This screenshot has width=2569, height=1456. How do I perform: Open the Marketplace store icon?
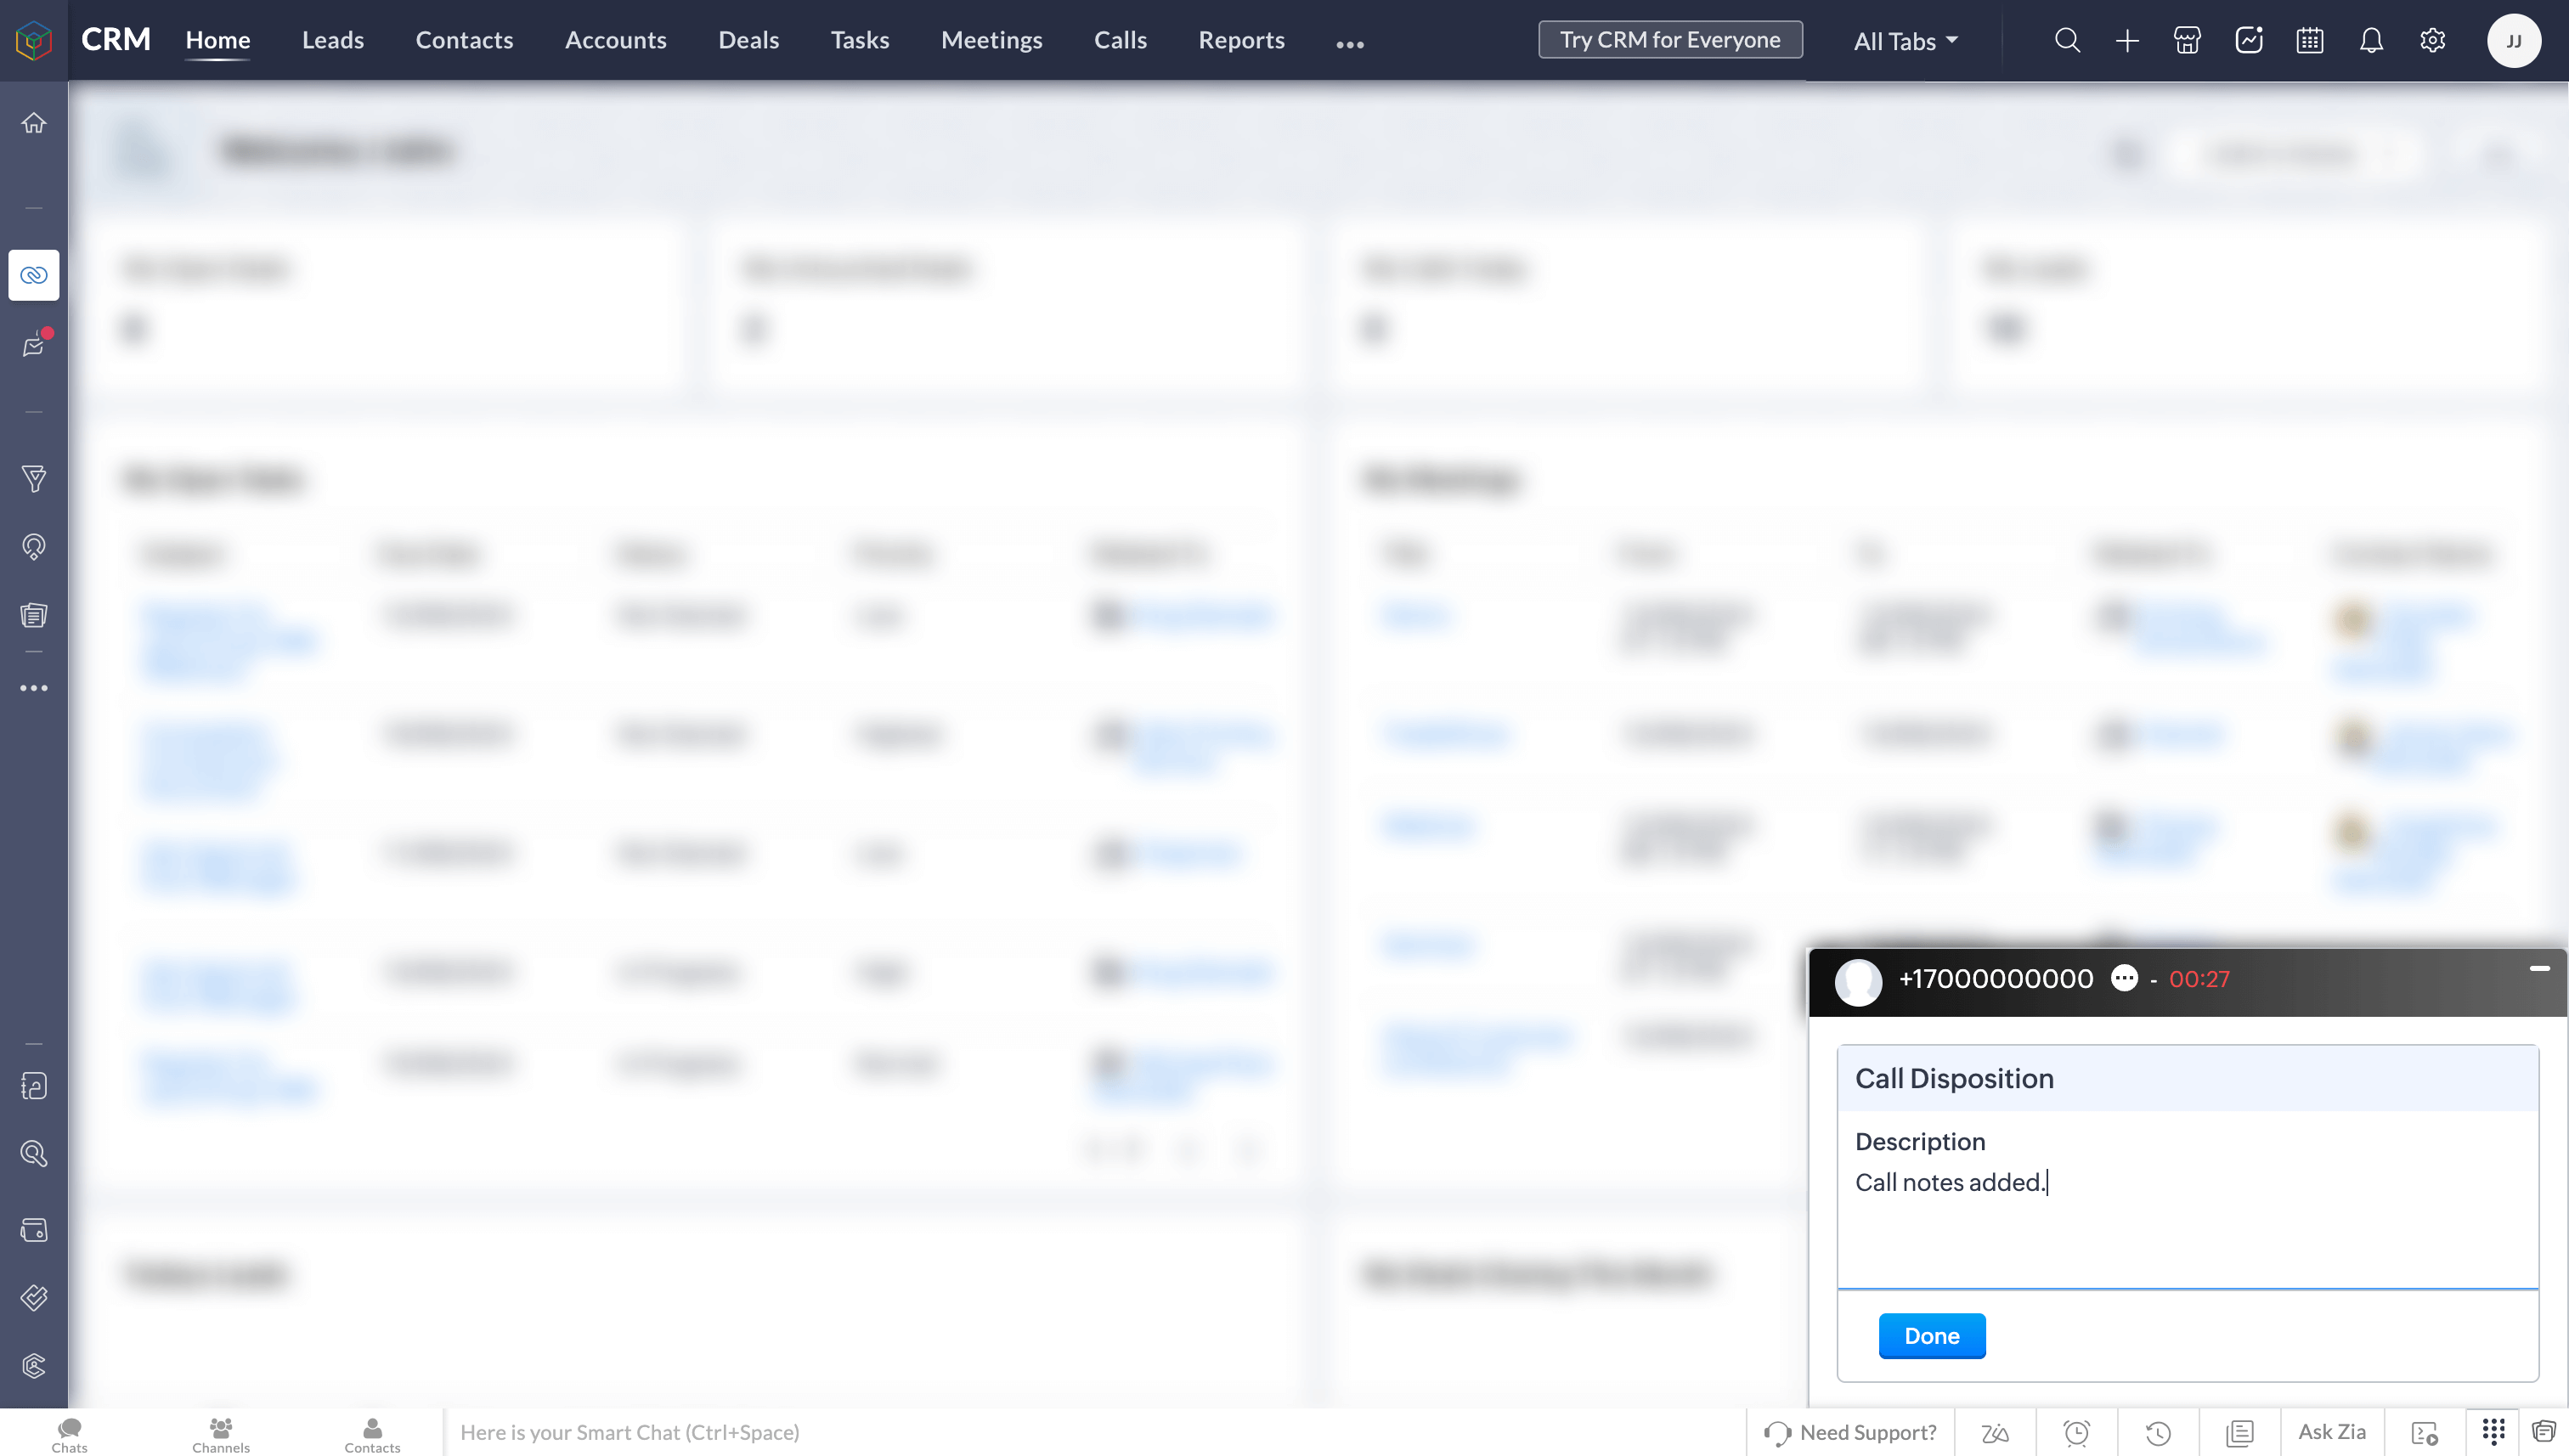click(2187, 40)
